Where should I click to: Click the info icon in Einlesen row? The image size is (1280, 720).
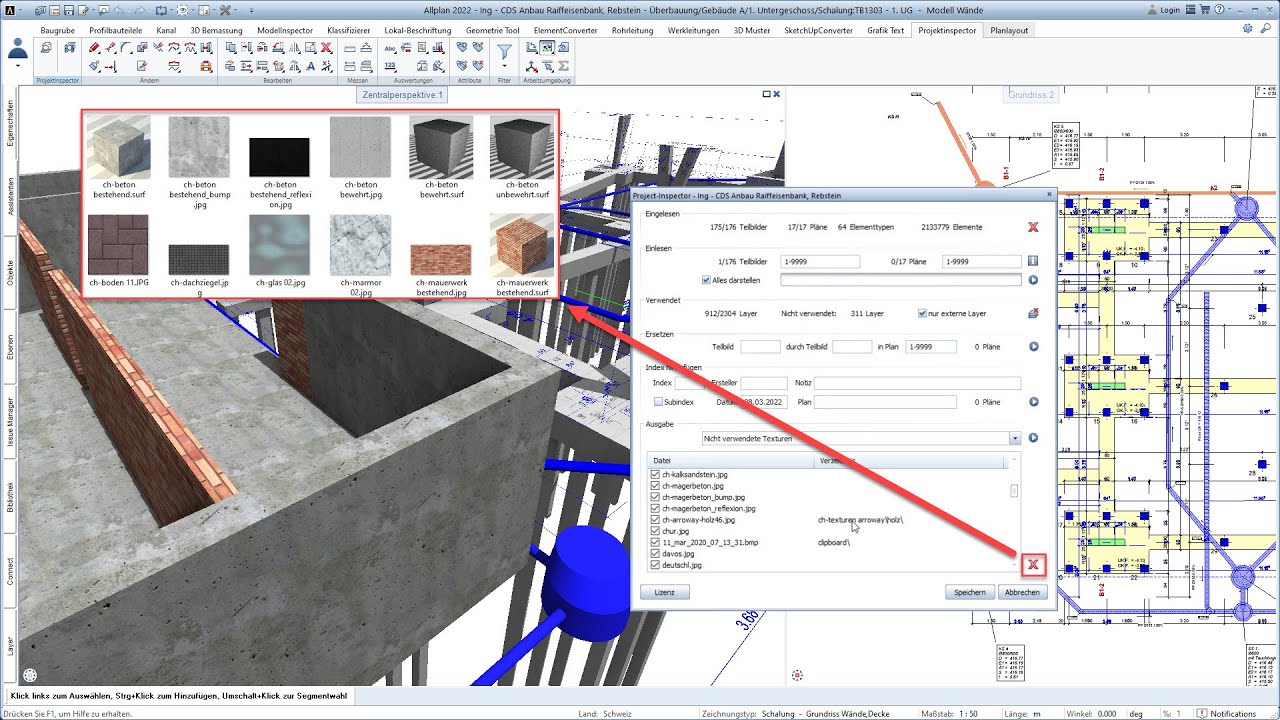(1034, 261)
